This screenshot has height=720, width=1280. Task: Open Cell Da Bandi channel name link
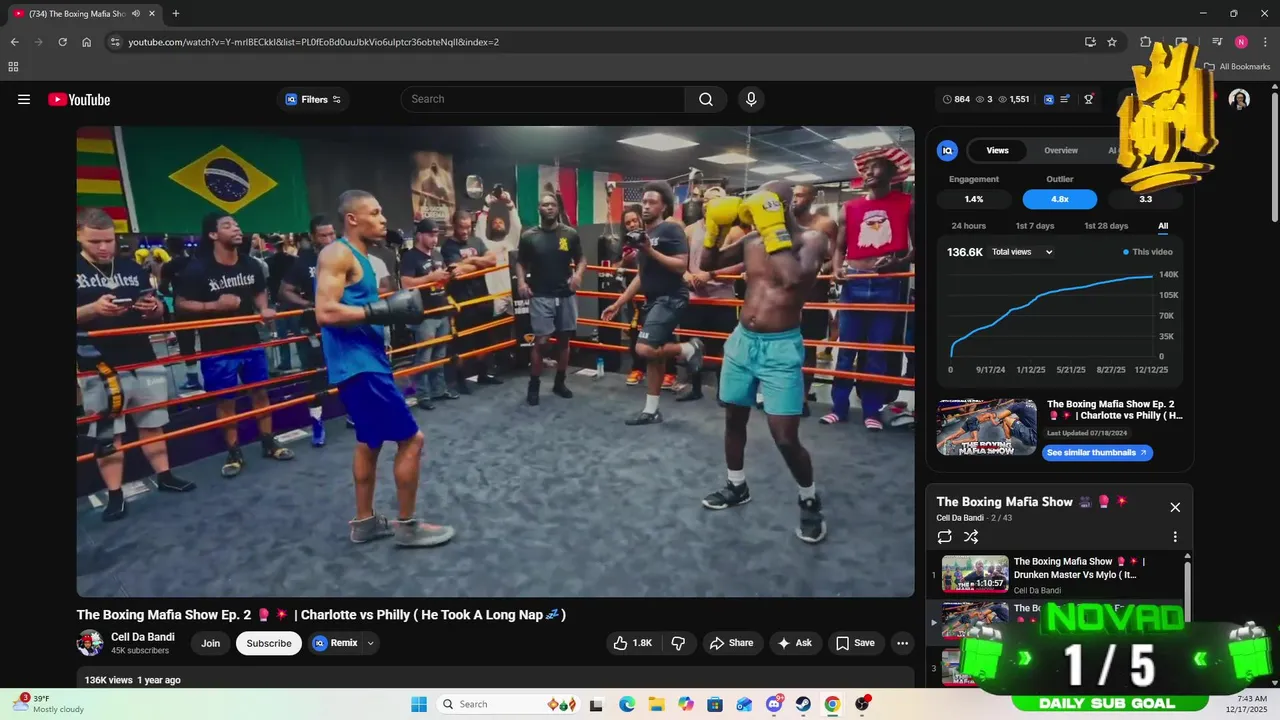click(143, 637)
